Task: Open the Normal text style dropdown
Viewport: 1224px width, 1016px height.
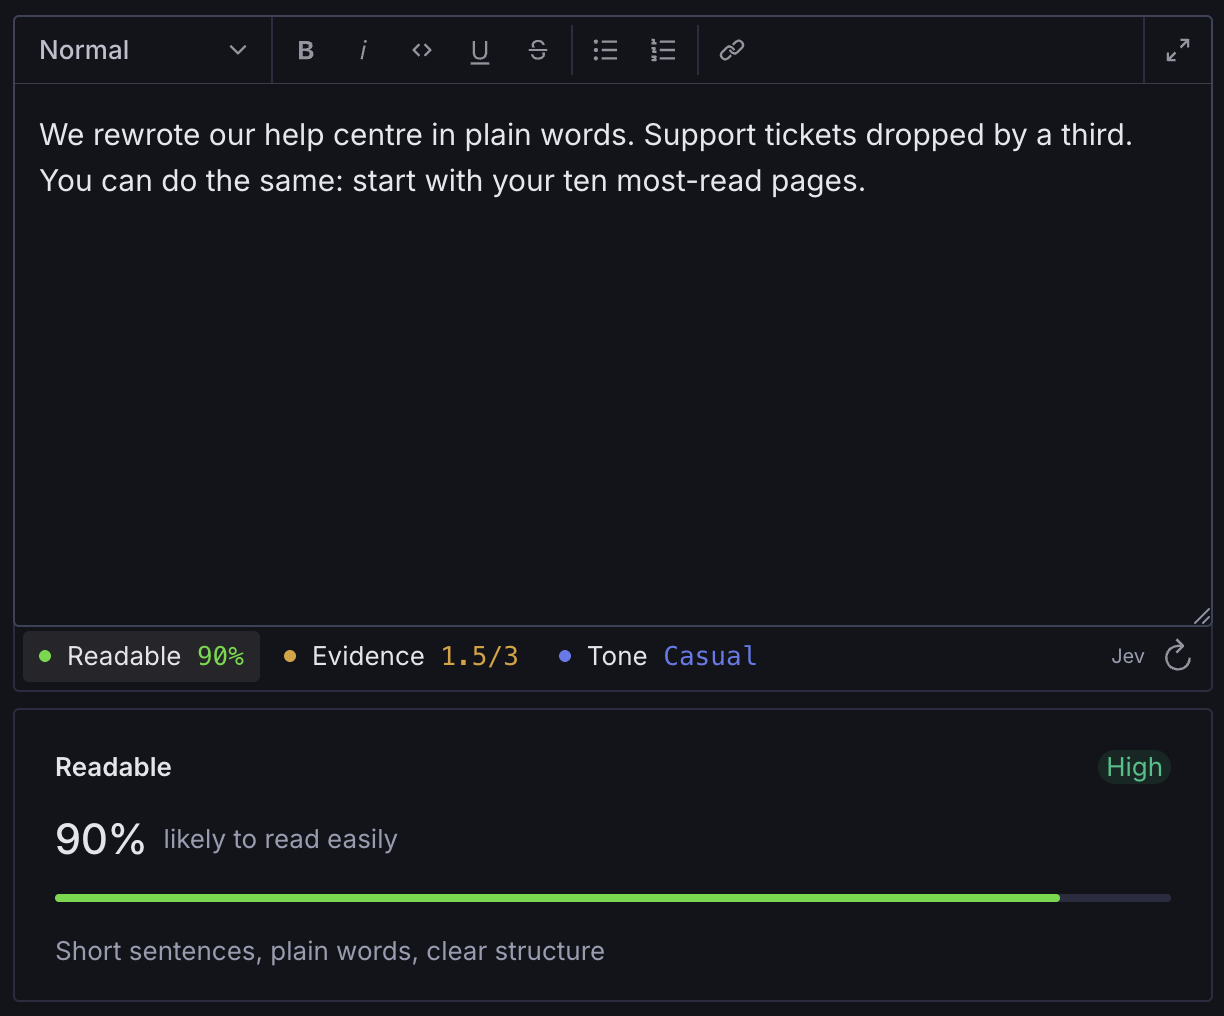Action: point(143,50)
